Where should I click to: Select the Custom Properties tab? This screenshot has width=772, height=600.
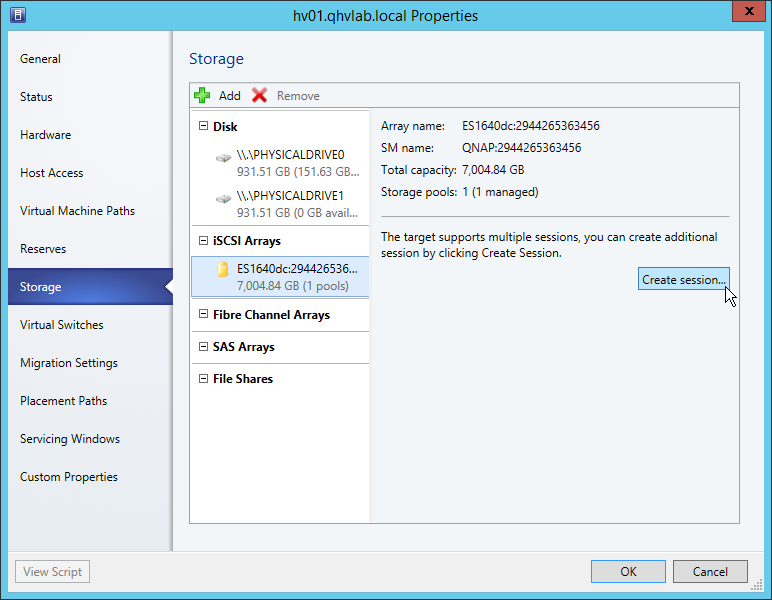tap(69, 477)
